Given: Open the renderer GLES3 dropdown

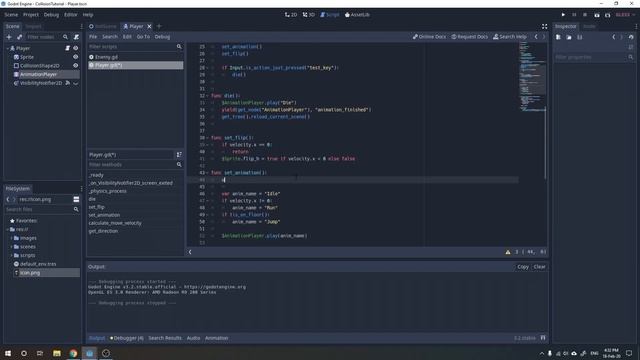Looking at the screenshot, I should [624, 15].
